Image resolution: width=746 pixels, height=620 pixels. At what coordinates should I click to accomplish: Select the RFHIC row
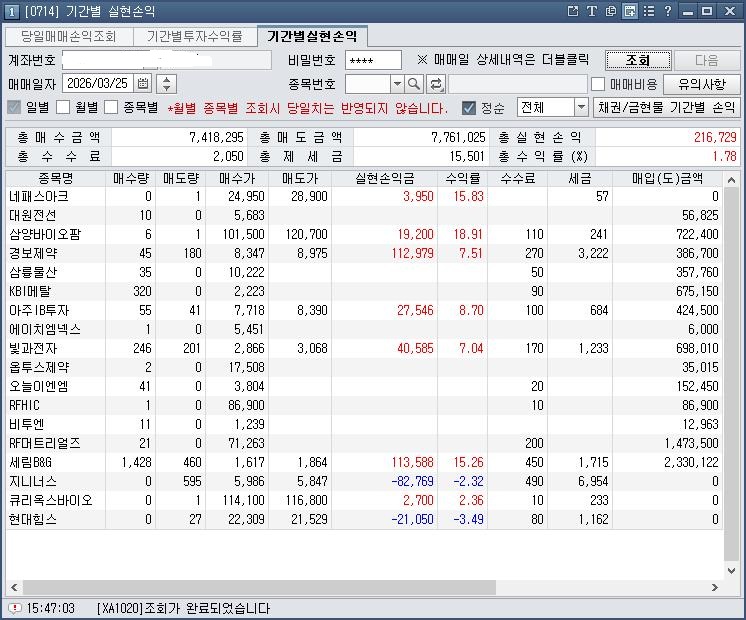point(364,405)
